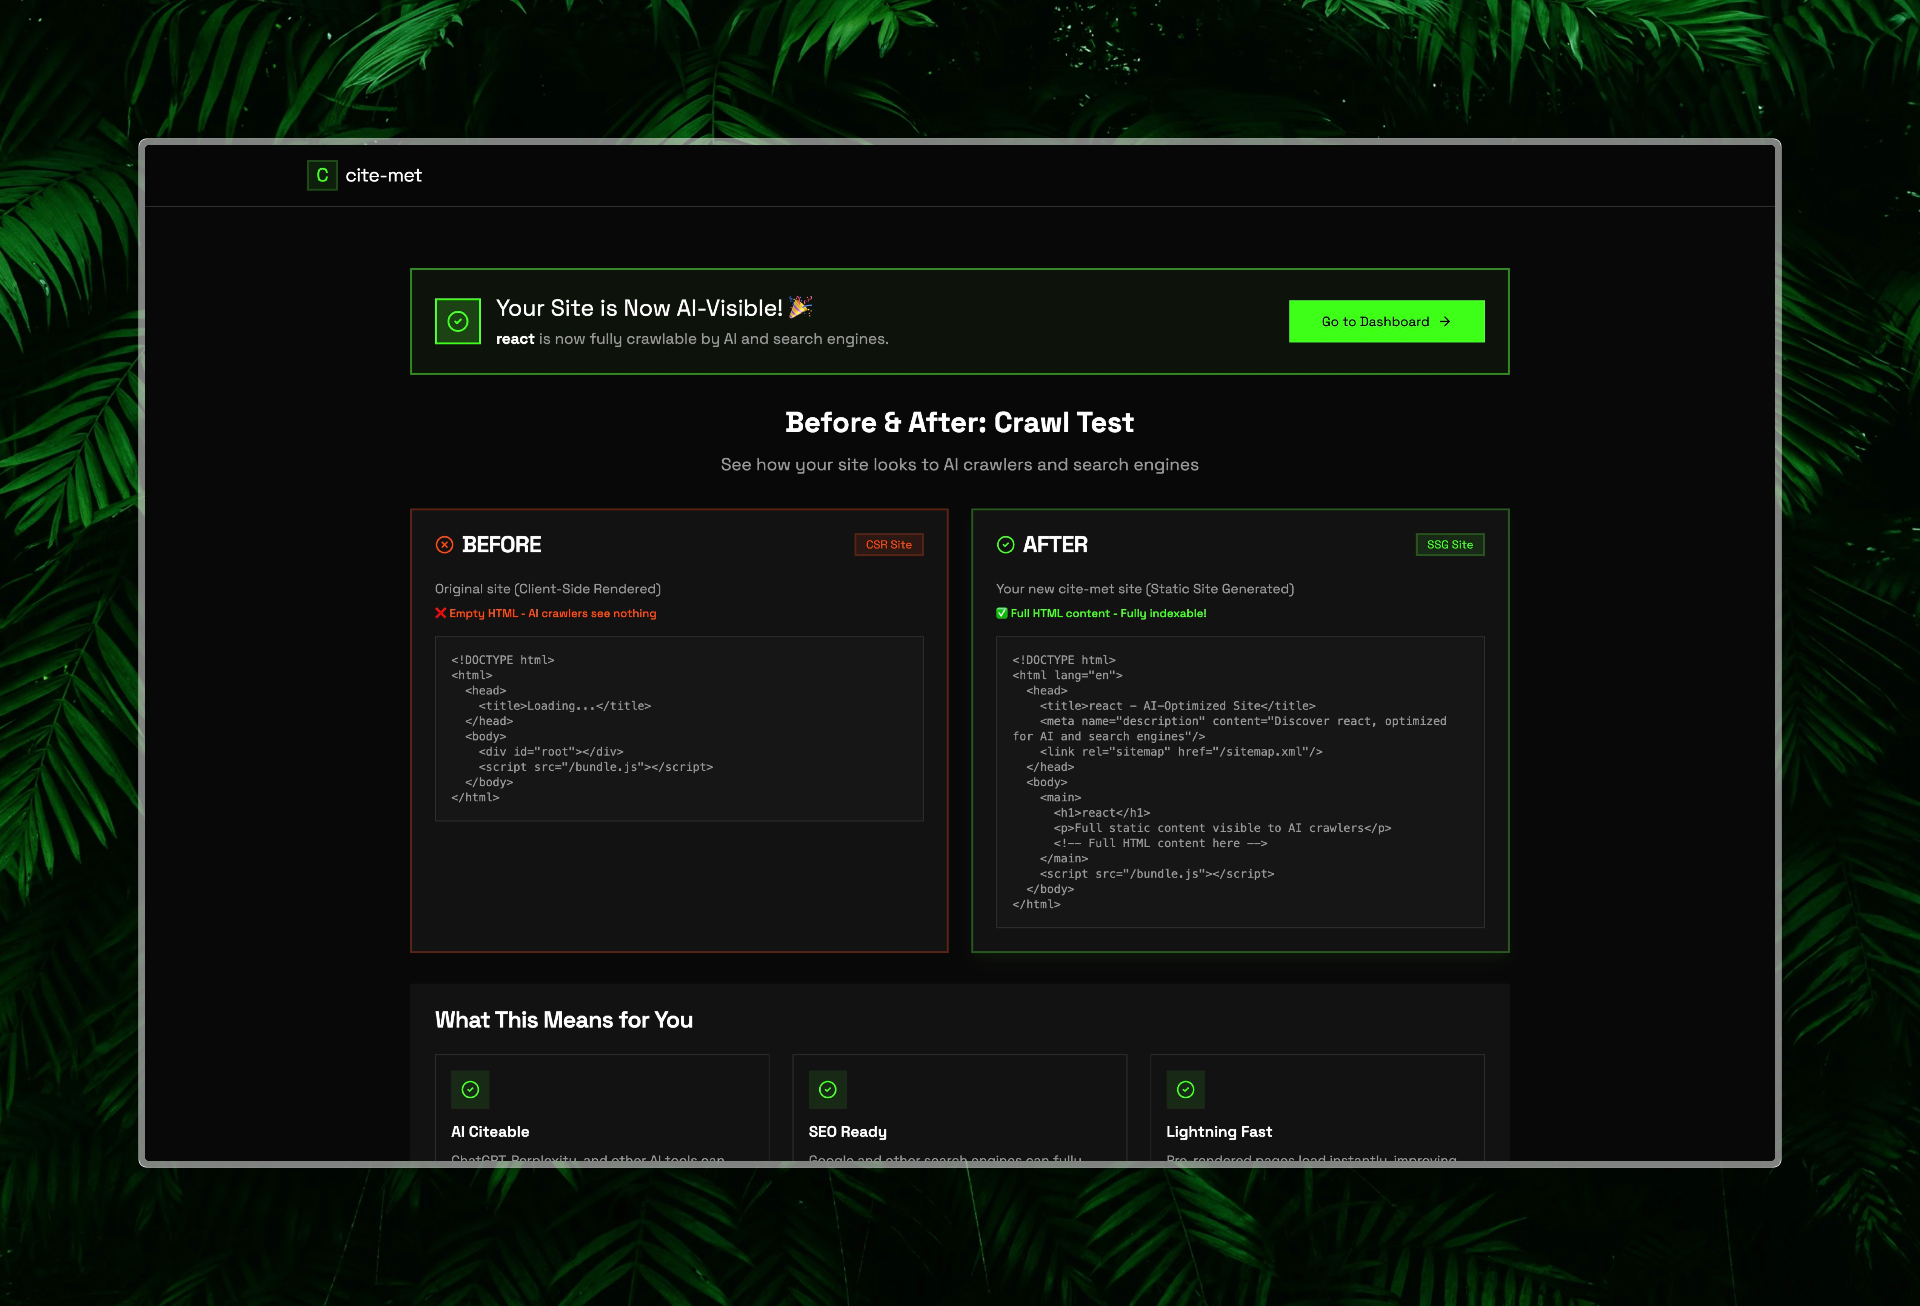Click the green success checkmark in the banner
This screenshot has width=1920, height=1306.
click(x=457, y=321)
